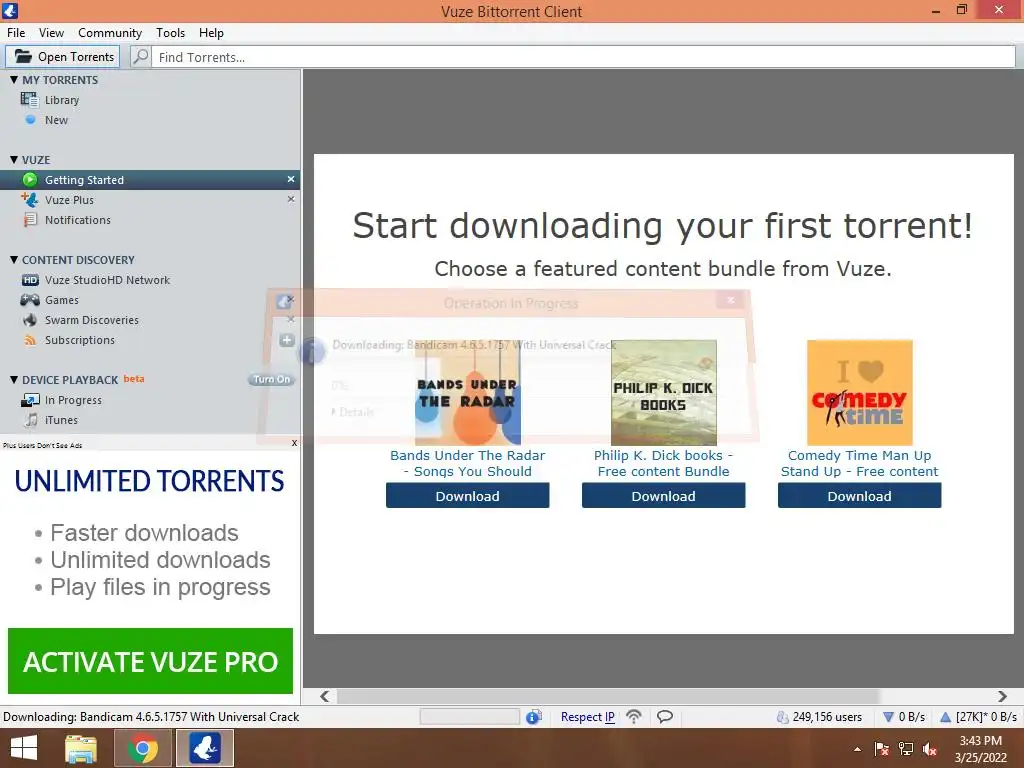1024x768 pixels.
Task: Download the Comedy Time Man Up bundle
Action: pyautogui.click(x=859, y=496)
